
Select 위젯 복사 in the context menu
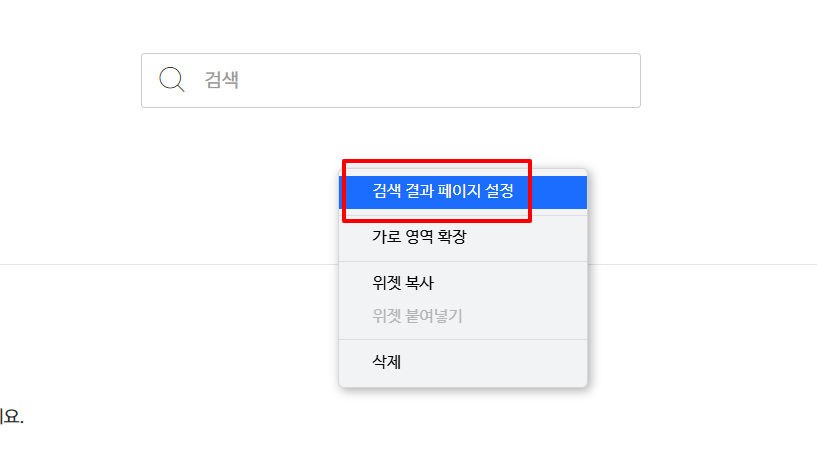[x=402, y=284]
